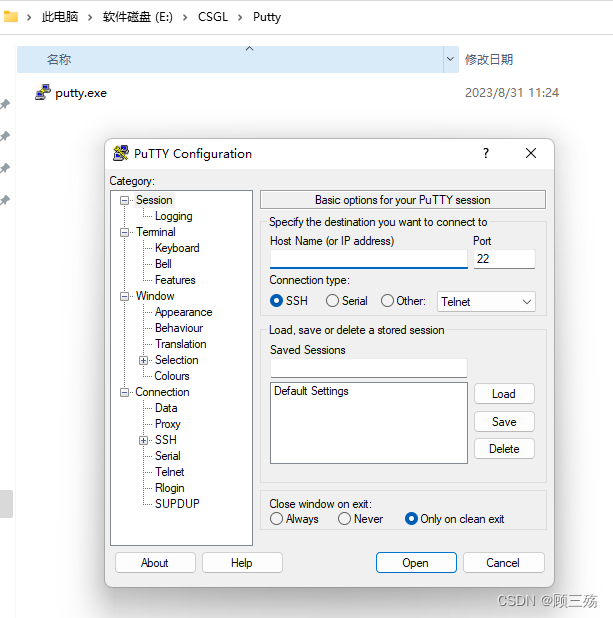The width and height of the screenshot is (613, 618).
Task: Click the Help button
Action: pyautogui.click(x=242, y=562)
